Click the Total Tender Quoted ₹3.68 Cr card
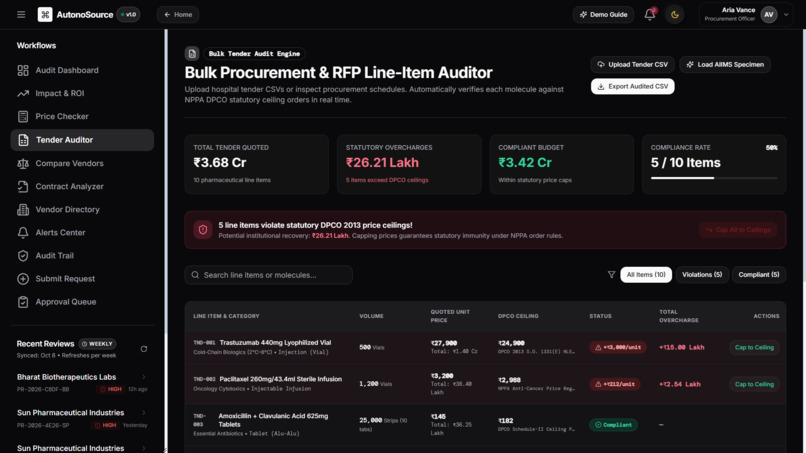 coord(257,164)
